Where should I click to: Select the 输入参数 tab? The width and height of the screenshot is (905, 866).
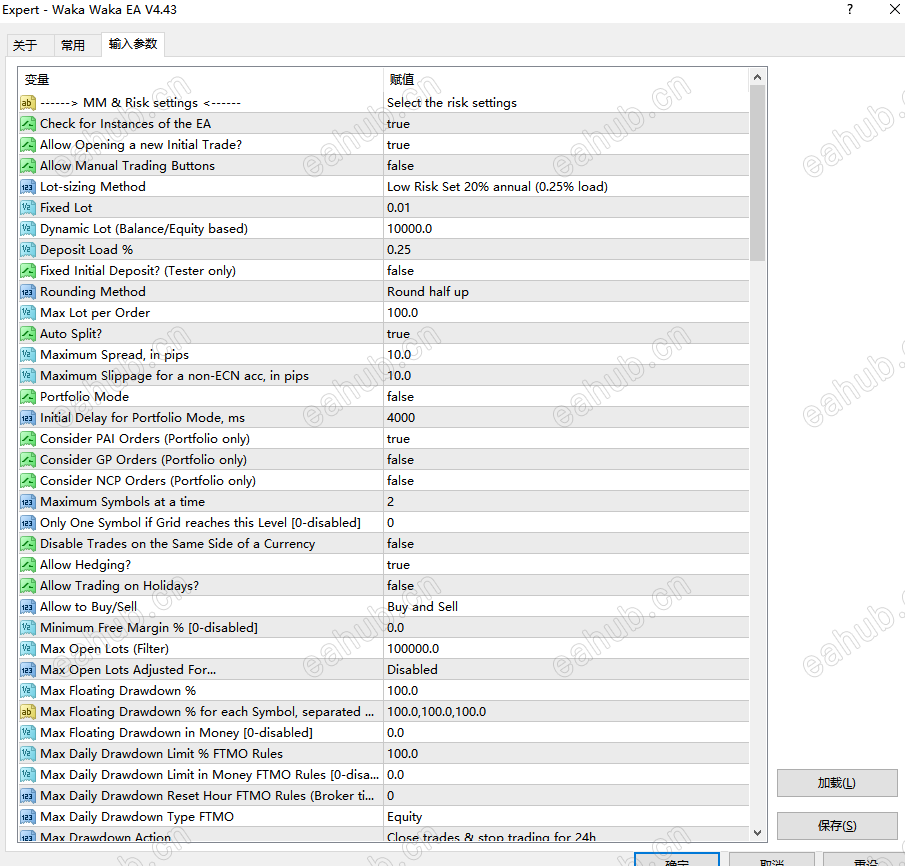[x=133, y=44]
